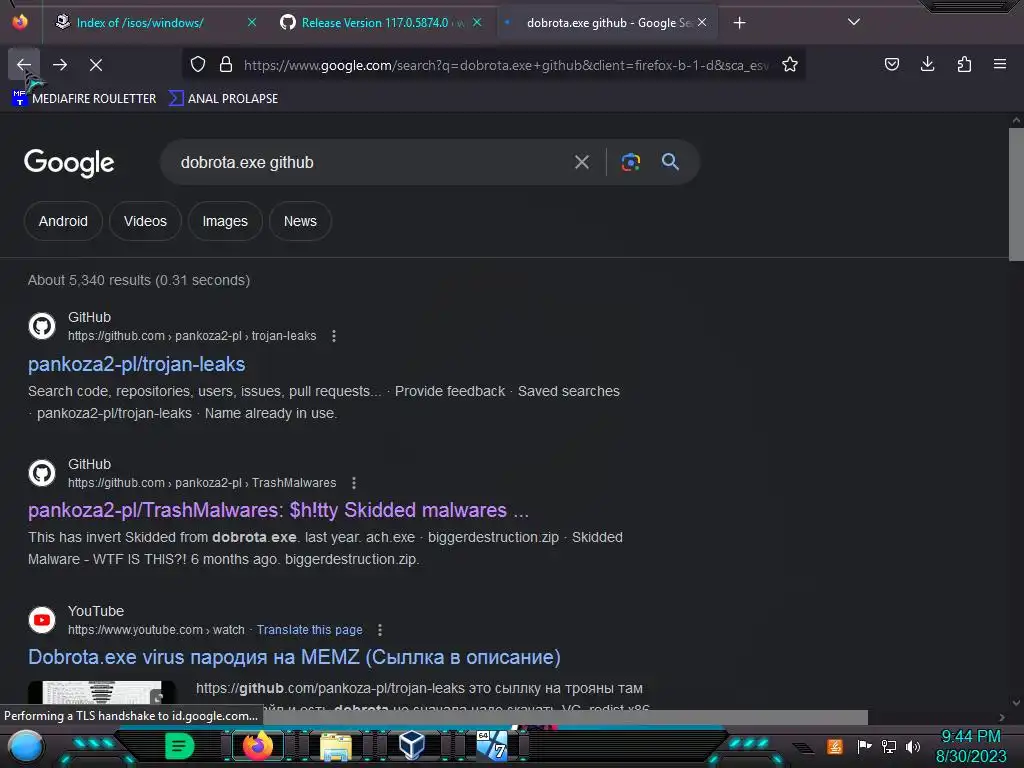Open a new tab with the plus button
Image resolution: width=1024 pixels, height=768 pixels.
coord(739,23)
